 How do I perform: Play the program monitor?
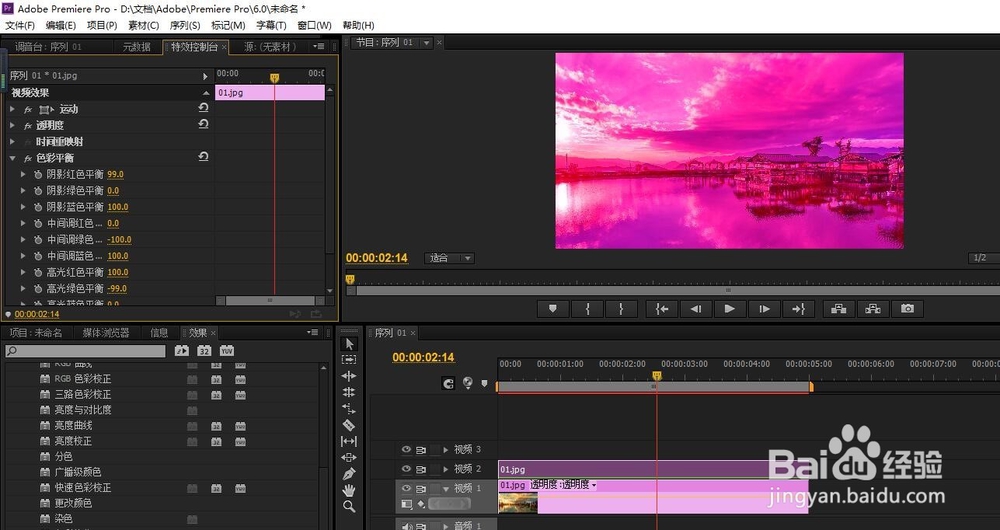pyautogui.click(x=730, y=309)
